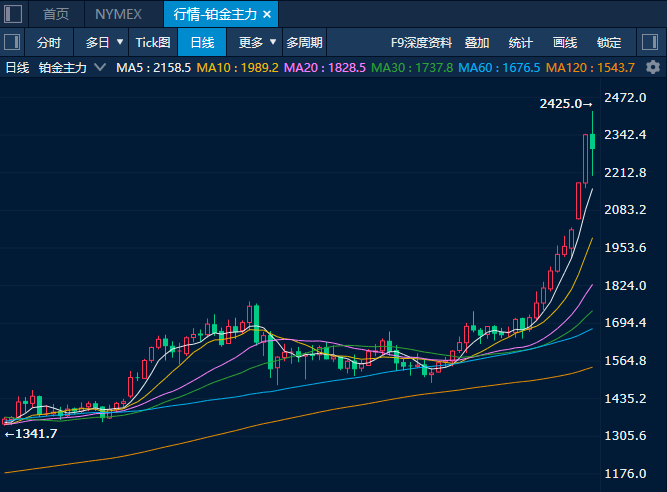Toggle the left sidebar panel icon
The height and width of the screenshot is (492, 667).
coord(12,43)
